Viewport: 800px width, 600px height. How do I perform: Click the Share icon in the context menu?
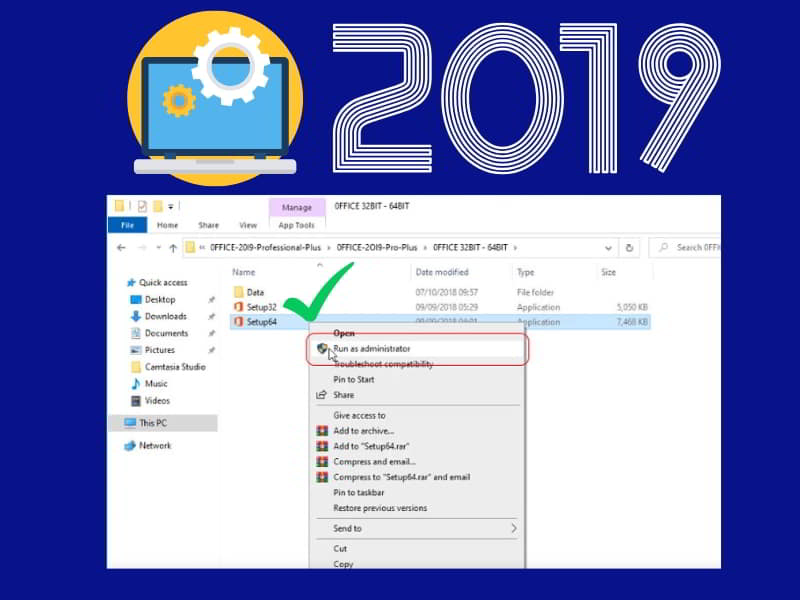322,395
